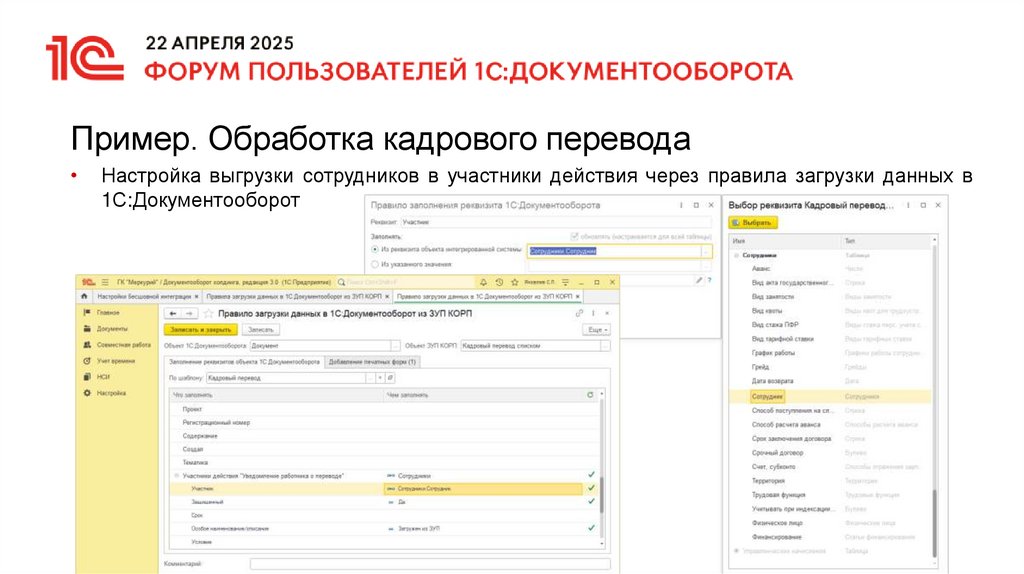The image size is (1024, 574).
Task: Open selector for Объект ЗУП КОРП field
Action: point(605,345)
